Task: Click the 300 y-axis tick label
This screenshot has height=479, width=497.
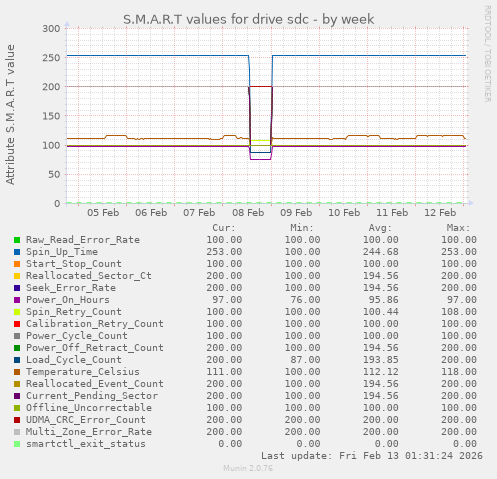Action: pos(51,29)
